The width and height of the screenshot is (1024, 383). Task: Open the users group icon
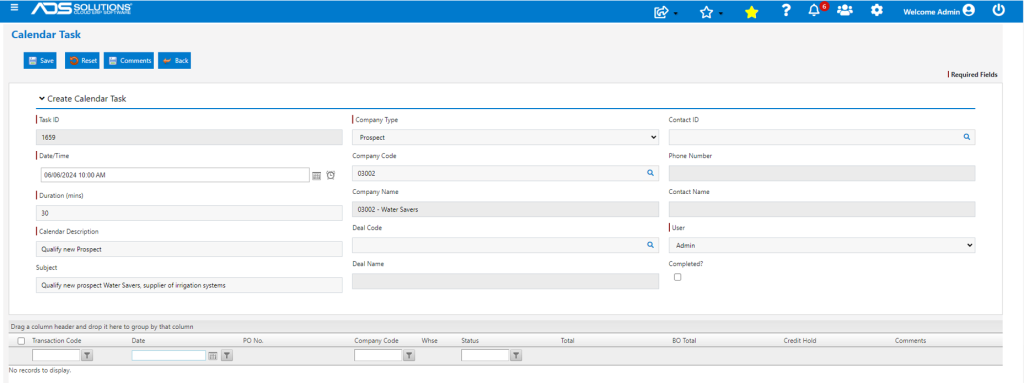click(845, 10)
